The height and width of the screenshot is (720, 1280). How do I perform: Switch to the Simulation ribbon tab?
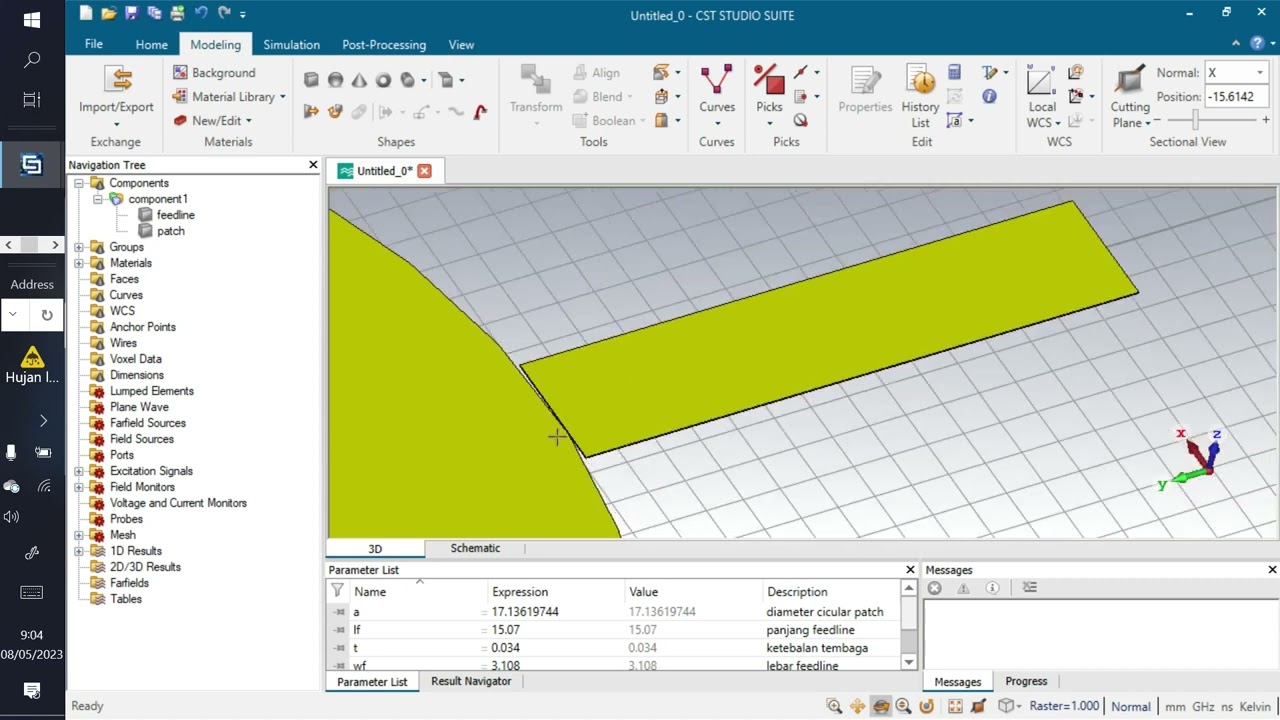click(x=291, y=45)
